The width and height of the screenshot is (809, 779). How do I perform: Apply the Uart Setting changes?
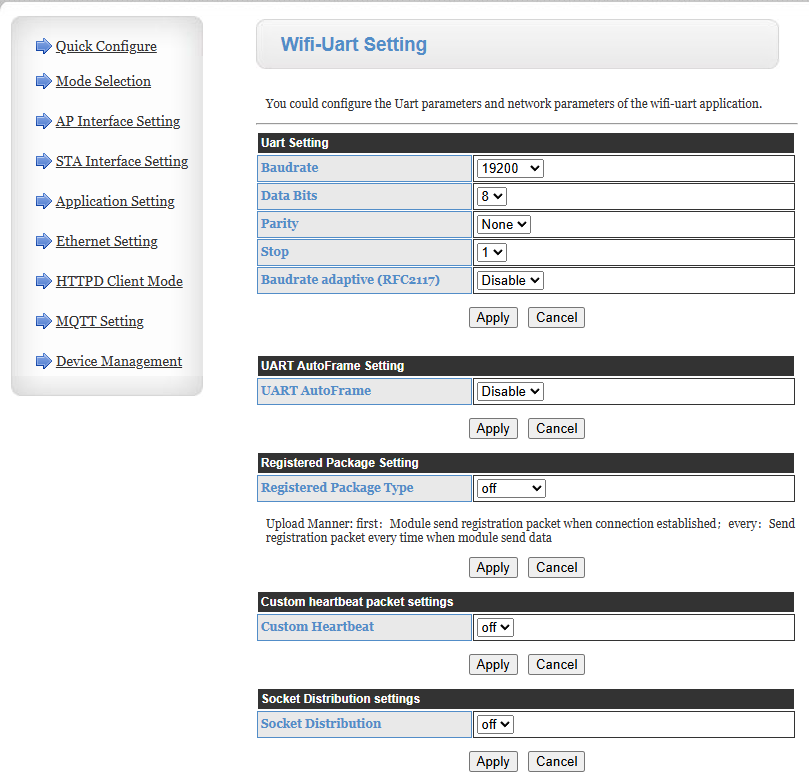click(493, 317)
